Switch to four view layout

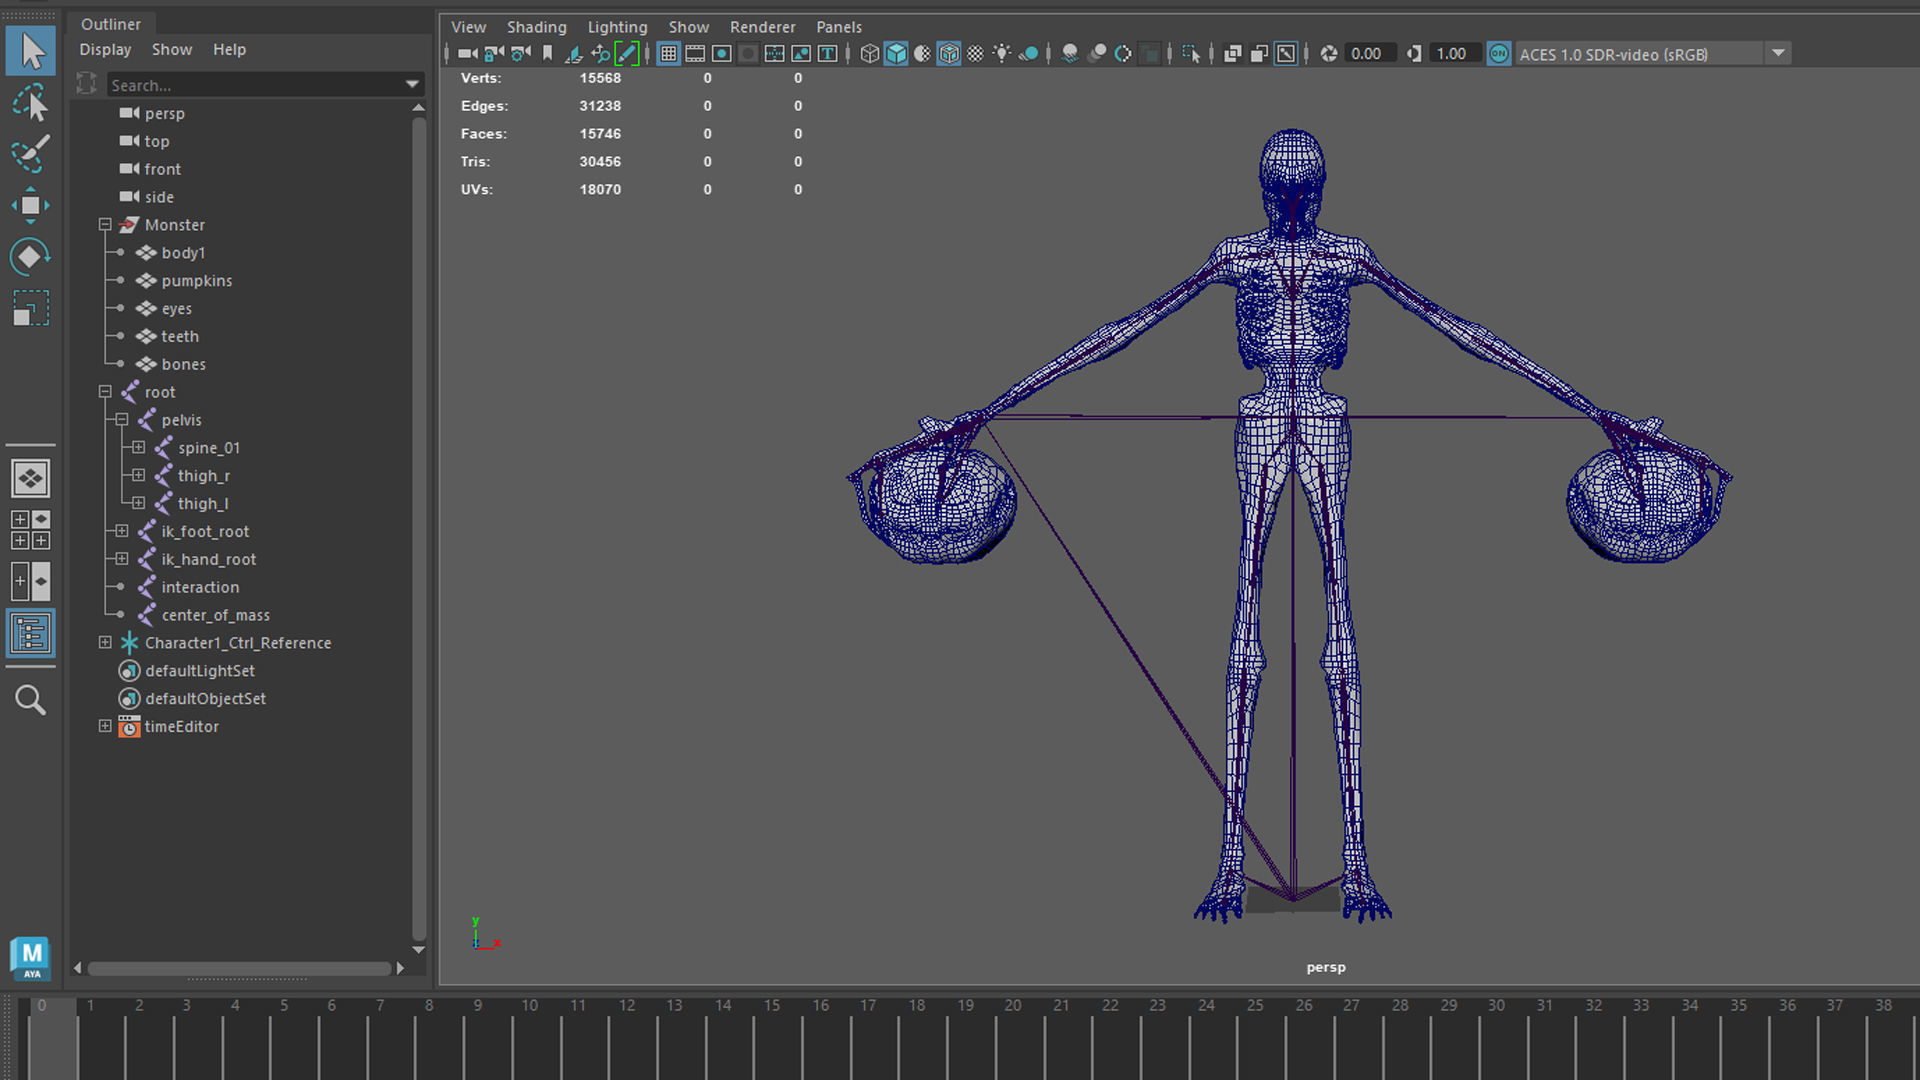(x=31, y=530)
